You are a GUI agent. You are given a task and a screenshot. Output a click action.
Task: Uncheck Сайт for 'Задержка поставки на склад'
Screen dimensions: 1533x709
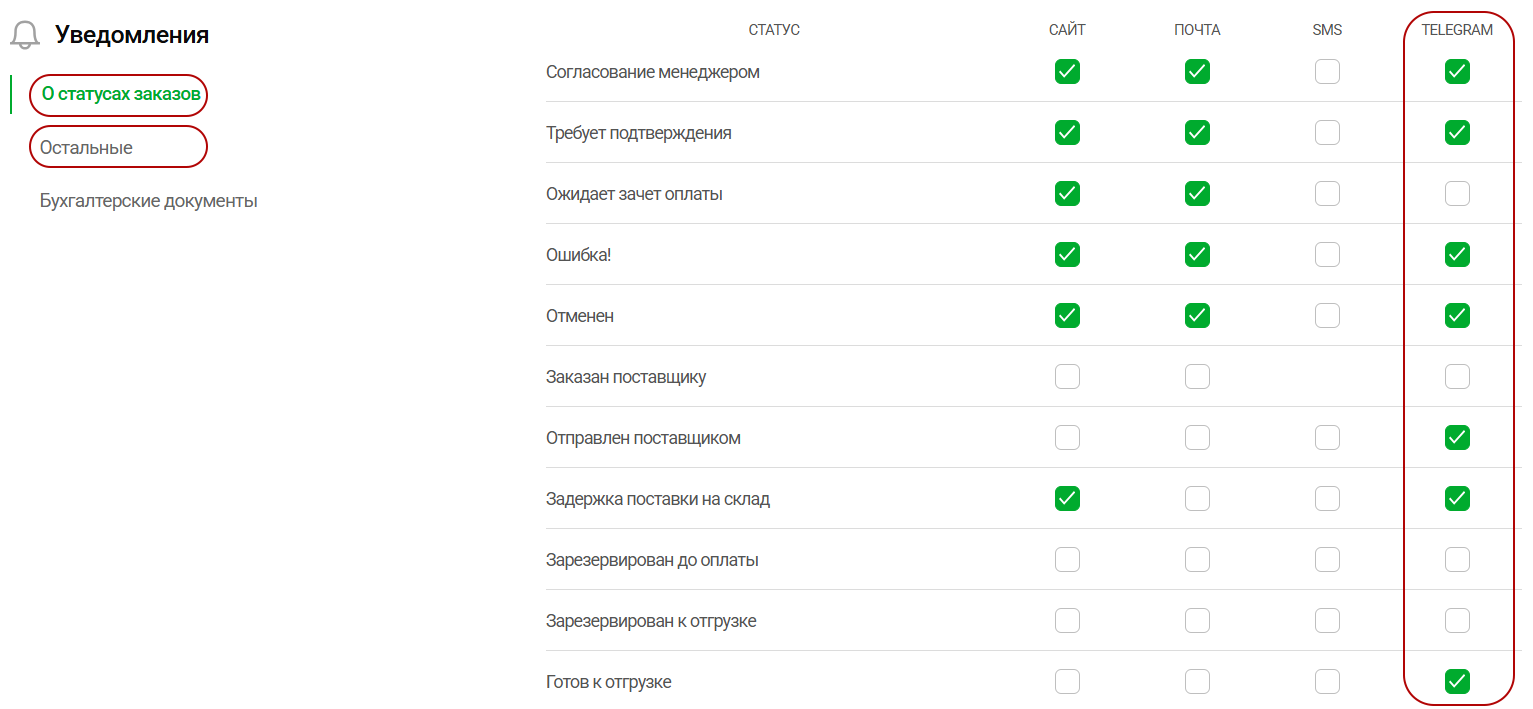(1067, 499)
